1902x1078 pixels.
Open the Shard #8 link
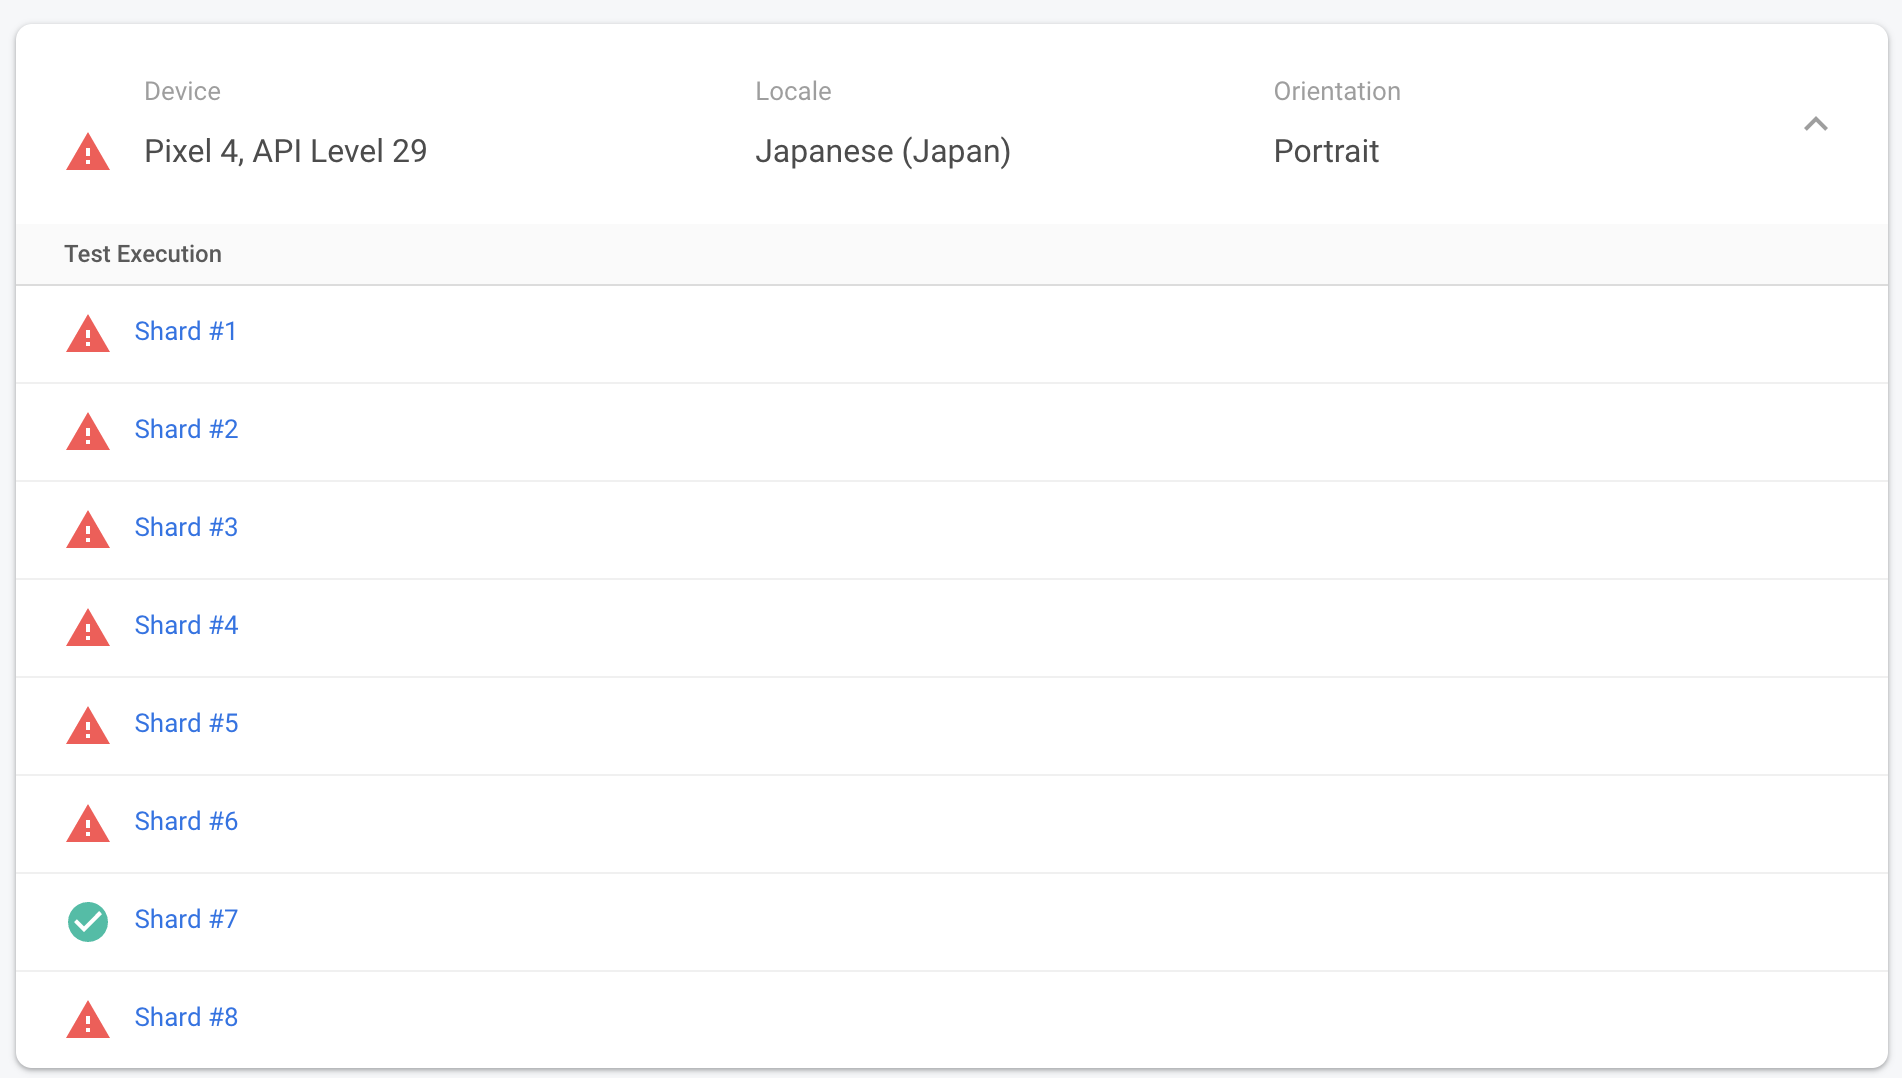(x=186, y=1017)
